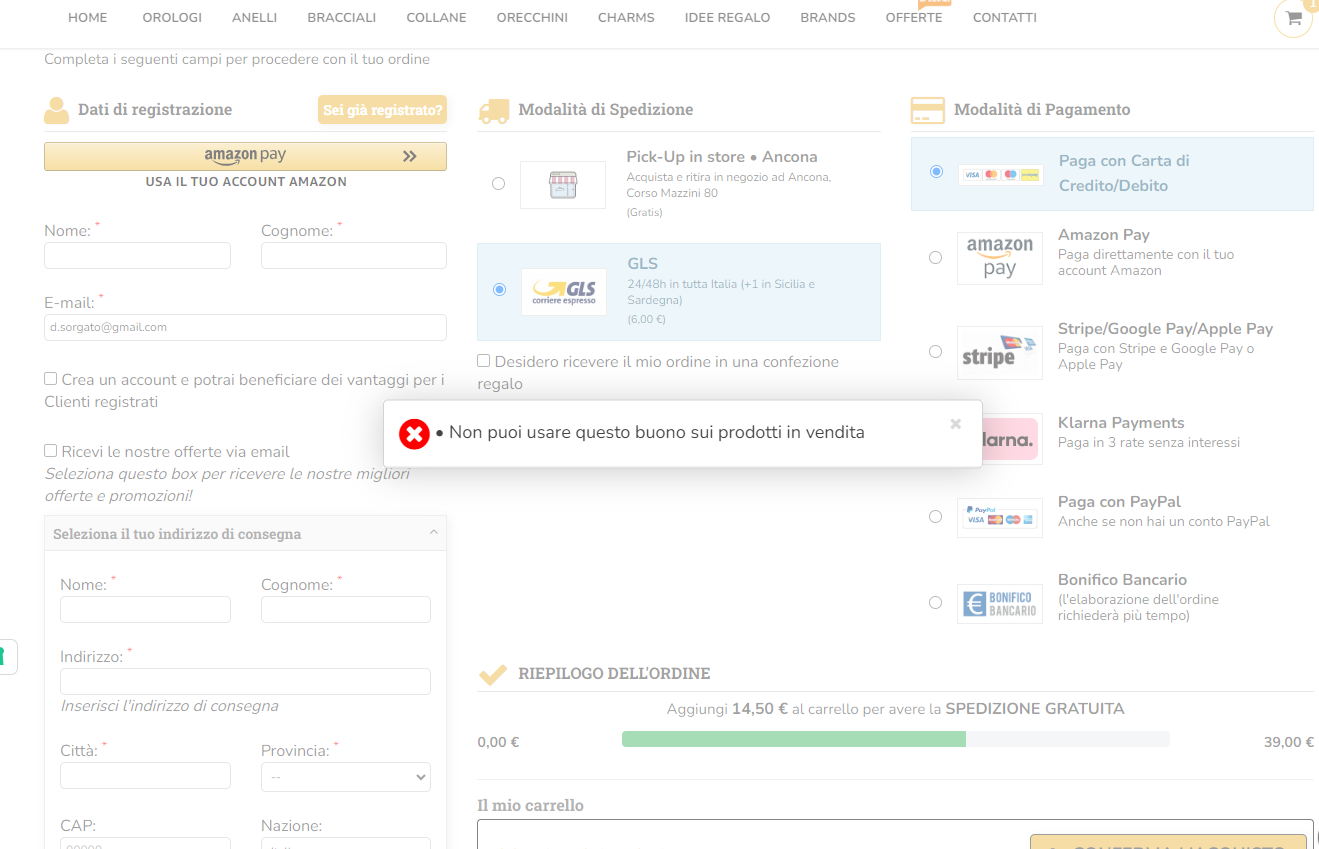This screenshot has height=849, width=1319.
Task: Click the Città input field
Action: tap(145, 776)
